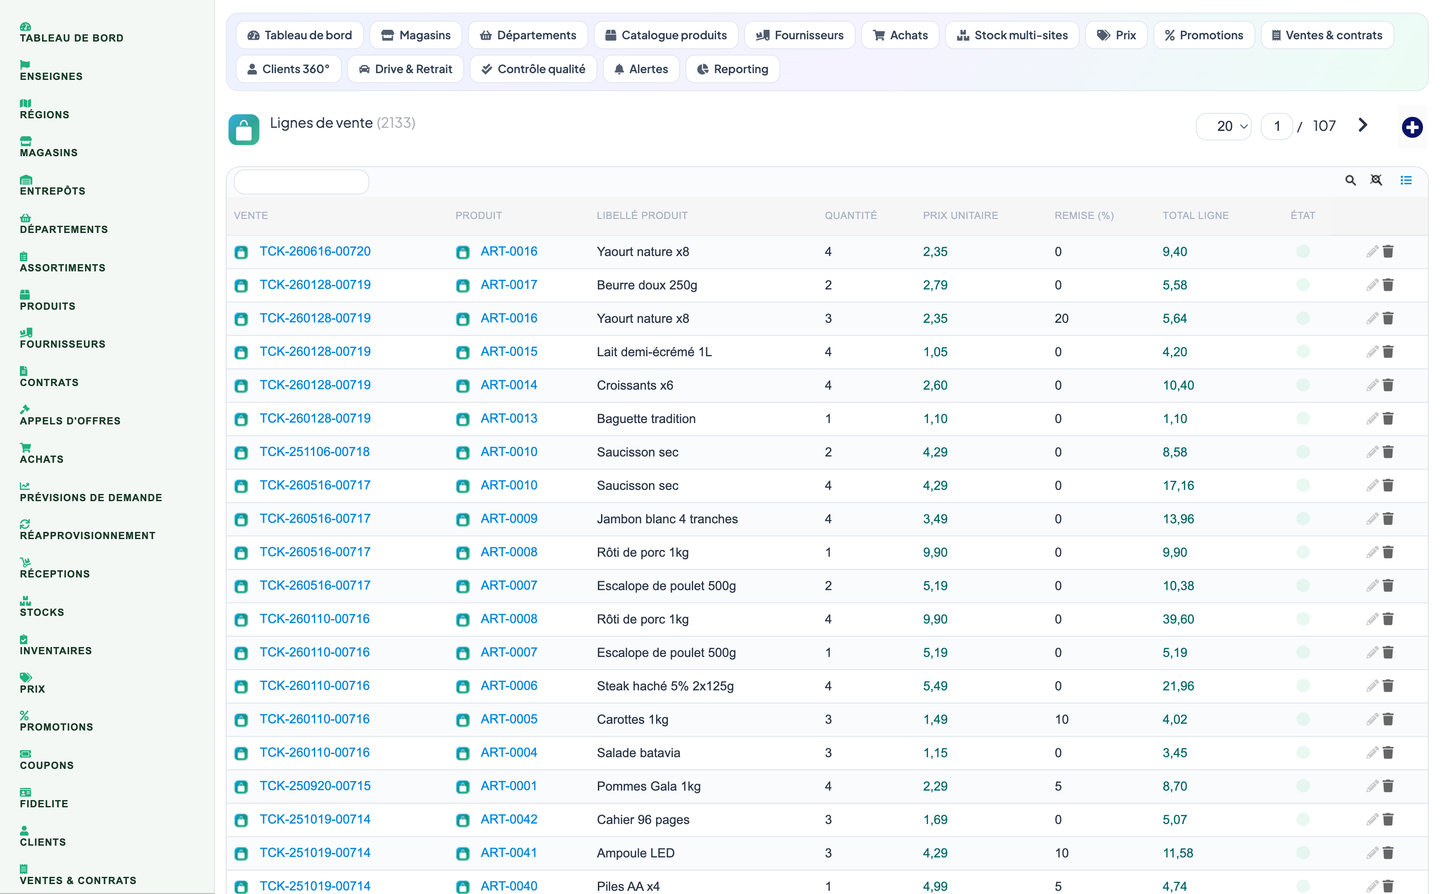Screen dimensions: 1445x894
Task: Edit the Yaourt nature x8 TCK-260616-00720 line
Action: [x=1372, y=252]
